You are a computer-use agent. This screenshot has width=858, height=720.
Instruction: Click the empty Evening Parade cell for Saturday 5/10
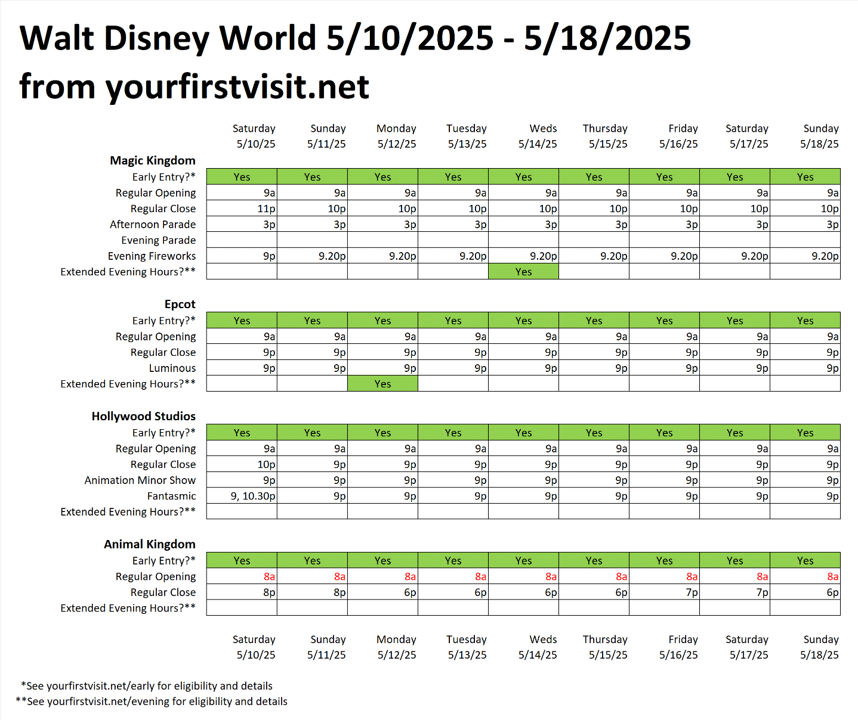click(242, 240)
